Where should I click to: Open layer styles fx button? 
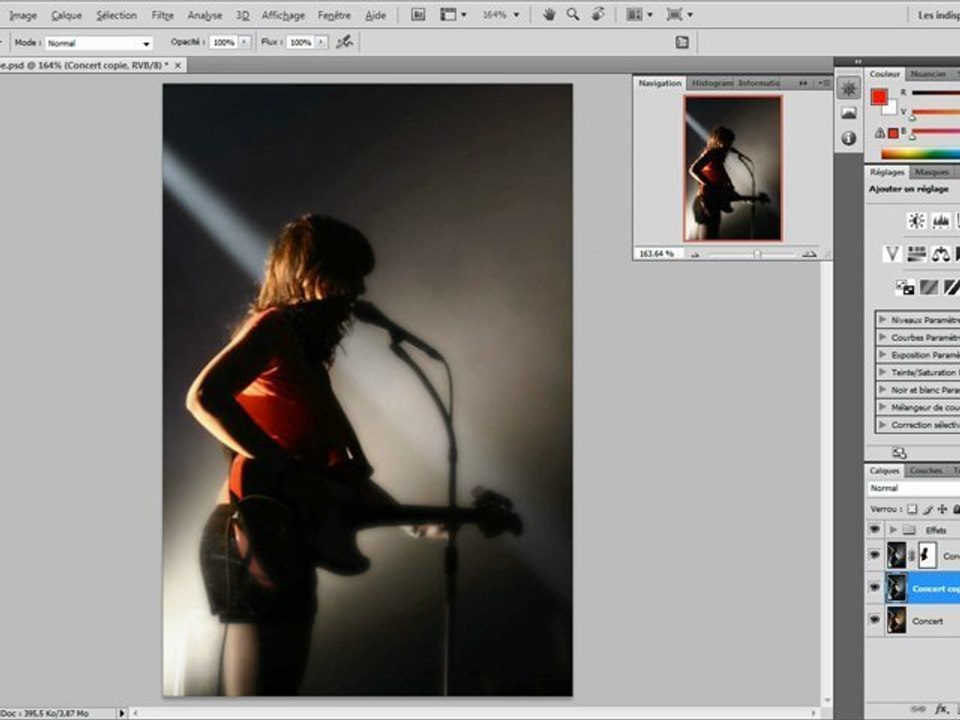coord(942,709)
